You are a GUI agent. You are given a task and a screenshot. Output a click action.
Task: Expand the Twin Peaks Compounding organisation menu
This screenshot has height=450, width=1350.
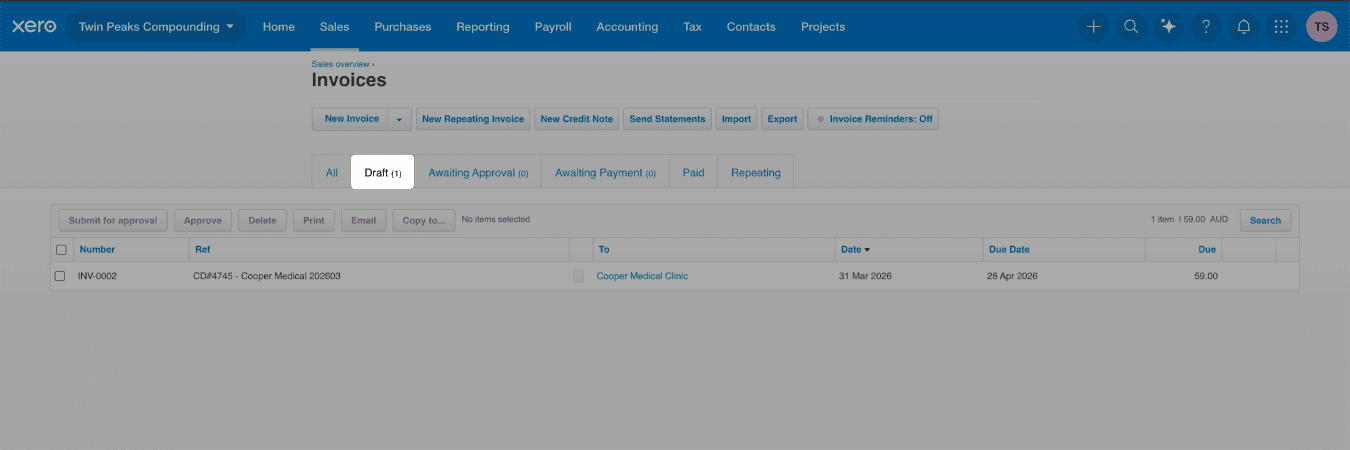point(156,27)
